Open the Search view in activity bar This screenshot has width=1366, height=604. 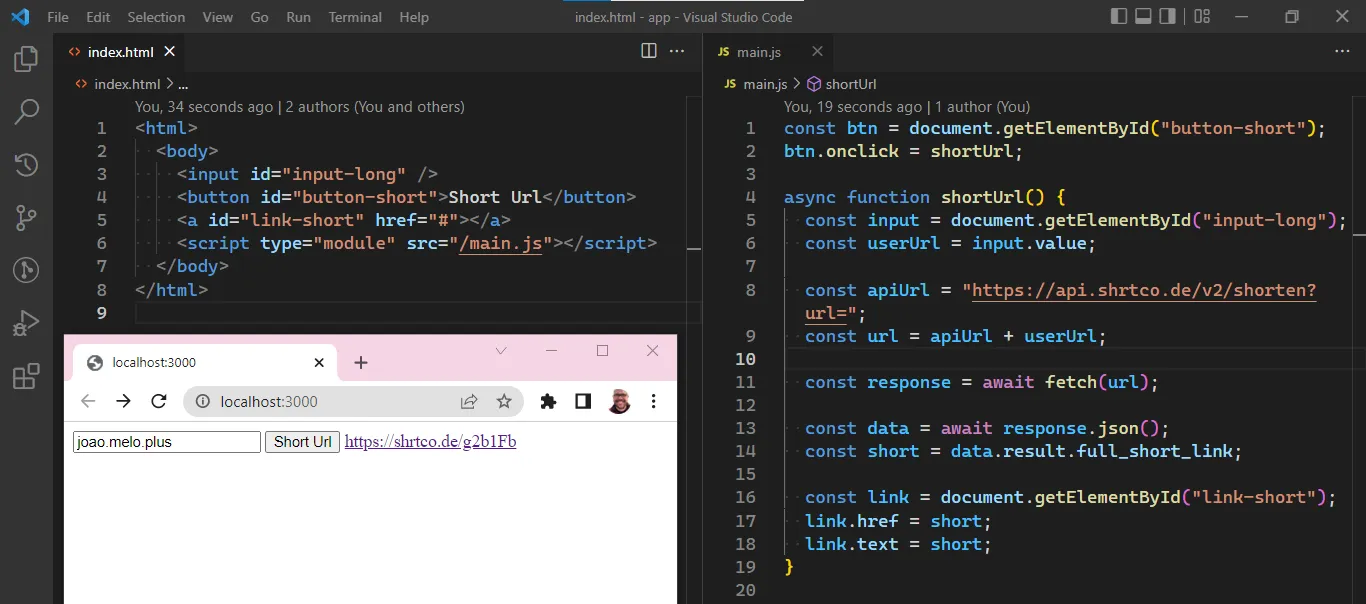pyautogui.click(x=26, y=112)
